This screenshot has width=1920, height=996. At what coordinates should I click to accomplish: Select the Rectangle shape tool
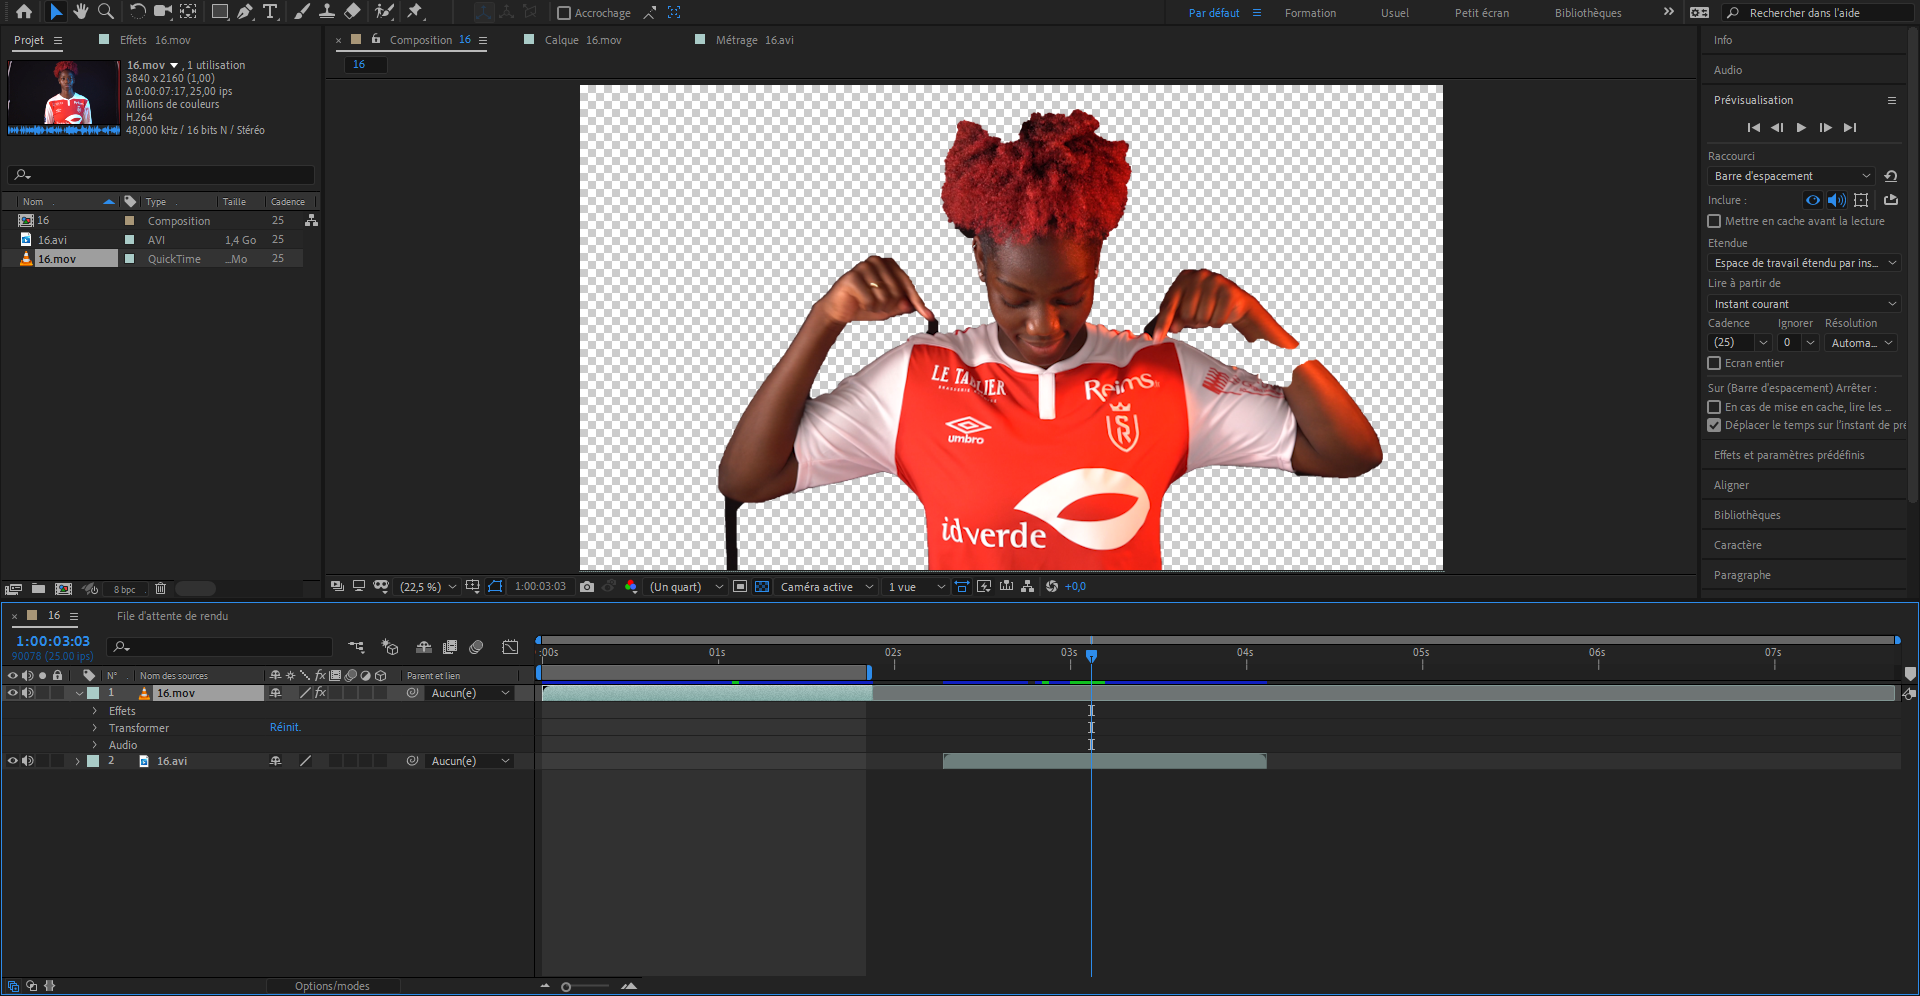[219, 12]
